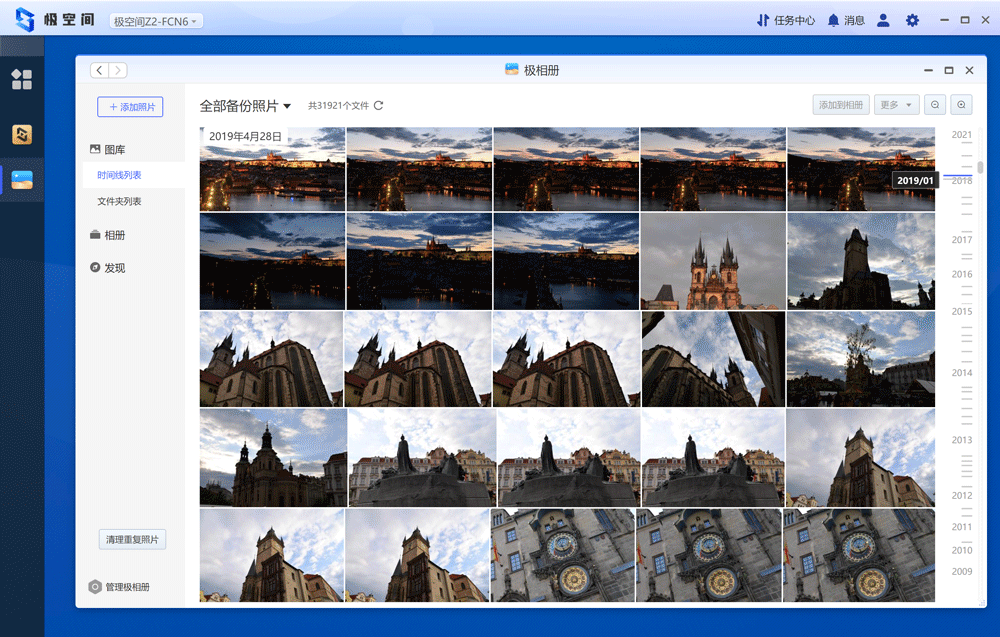Jump to 2011 on timeline
Image resolution: width=1000 pixels, height=637 pixels.
[962, 527]
